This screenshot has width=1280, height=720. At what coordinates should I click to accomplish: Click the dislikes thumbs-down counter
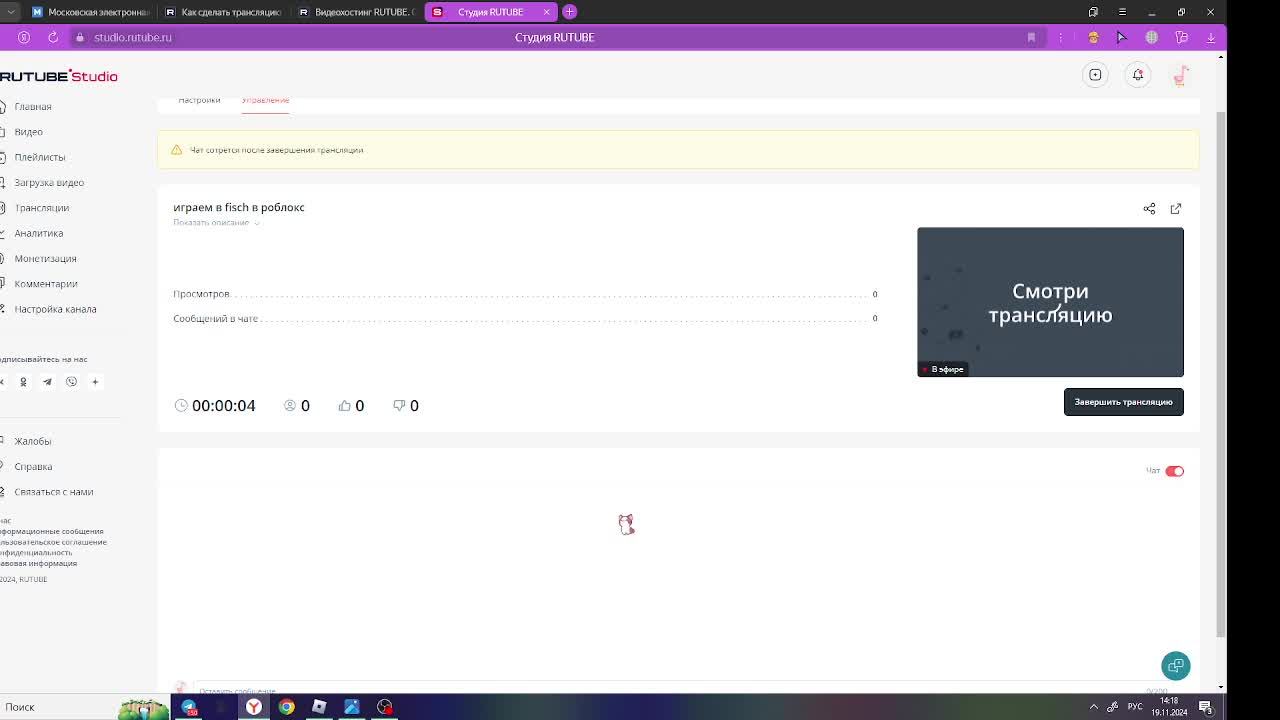tap(406, 405)
